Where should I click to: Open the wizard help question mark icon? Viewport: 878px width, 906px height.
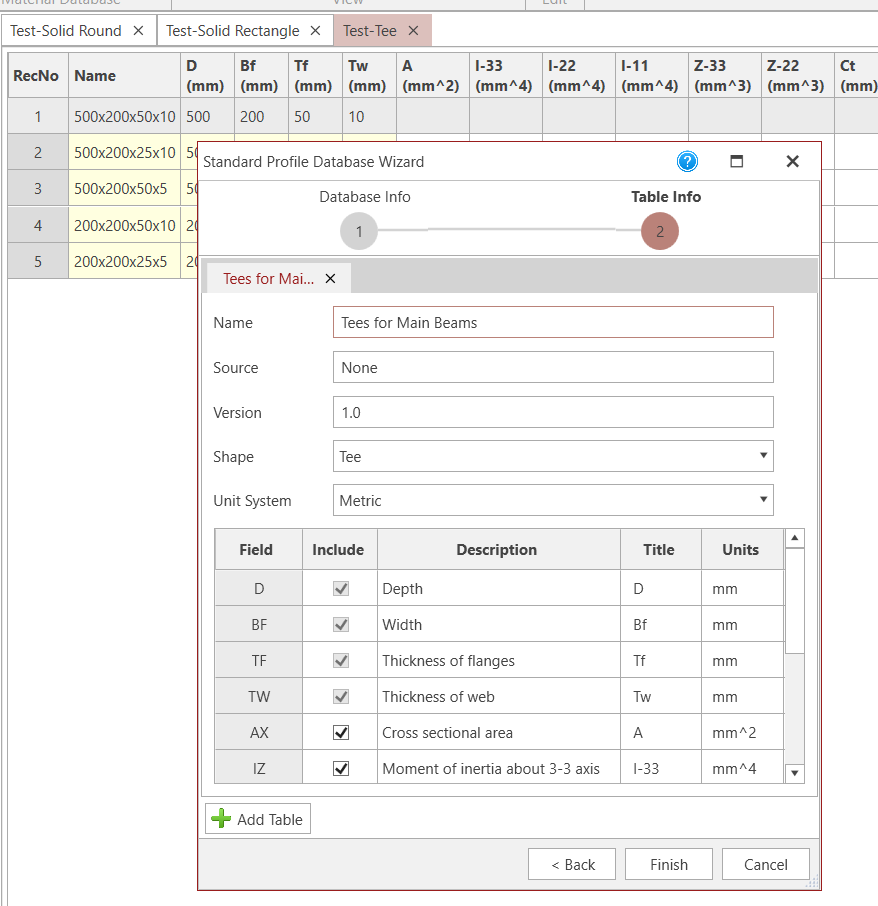coord(687,160)
